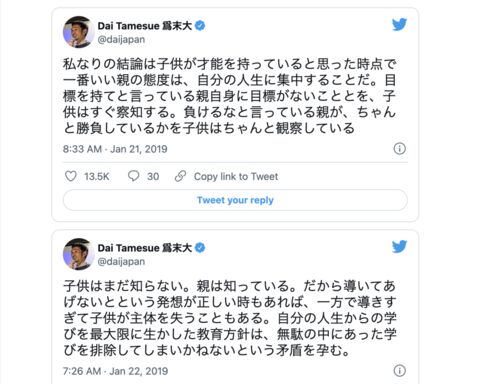Open info icon on Jan 21 tweet
The height and width of the screenshot is (384, 500).
pyautogui.click(x=400, y=149)
